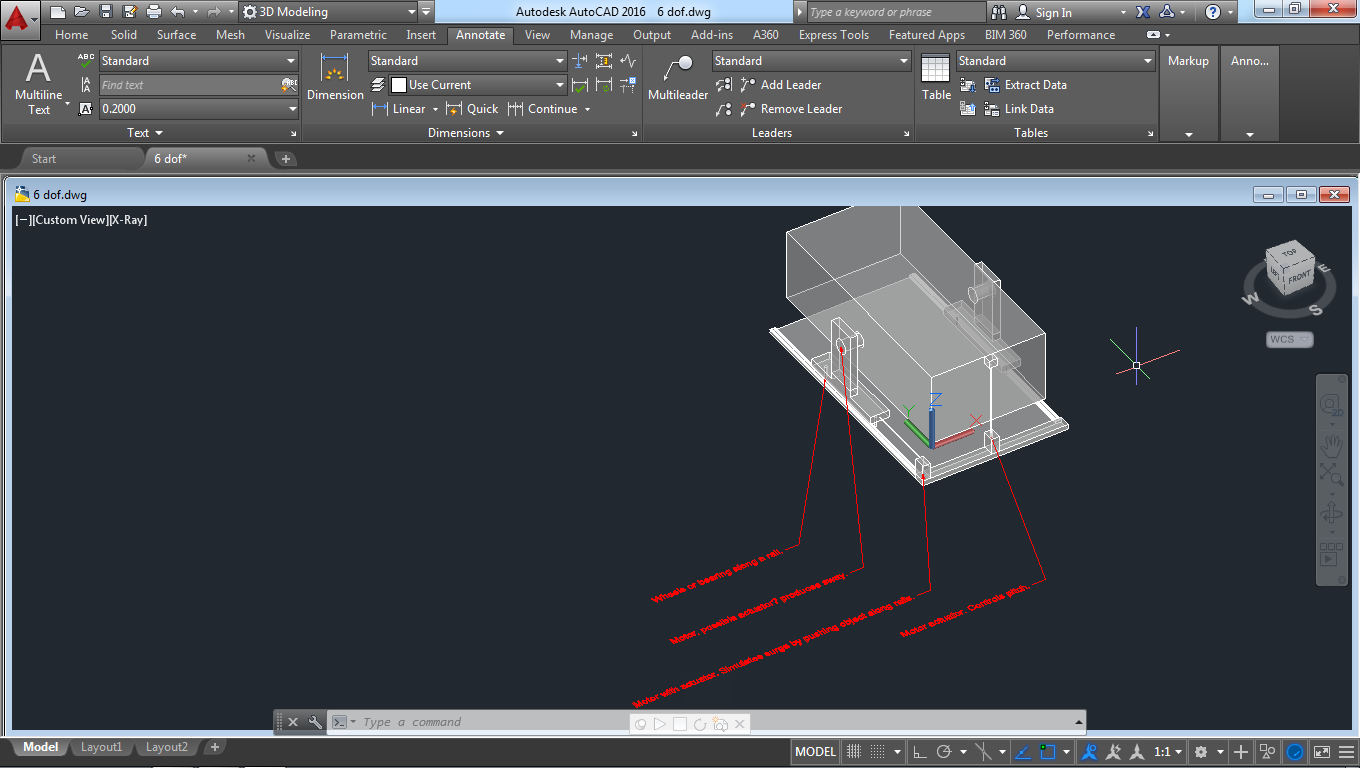Toggle object snap tracking in status bar
This screenshot has width=1360, height=768.
(1022, 751)
